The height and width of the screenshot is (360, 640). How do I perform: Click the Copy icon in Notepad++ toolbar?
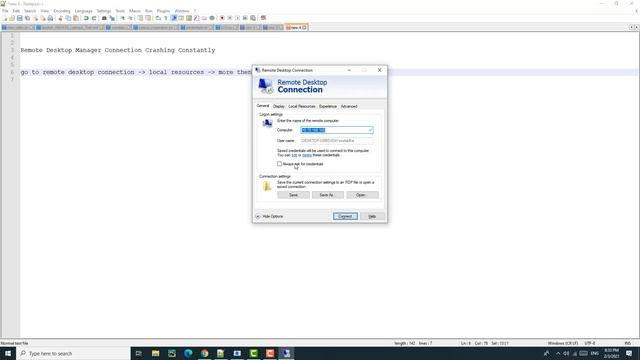(68, 18)
